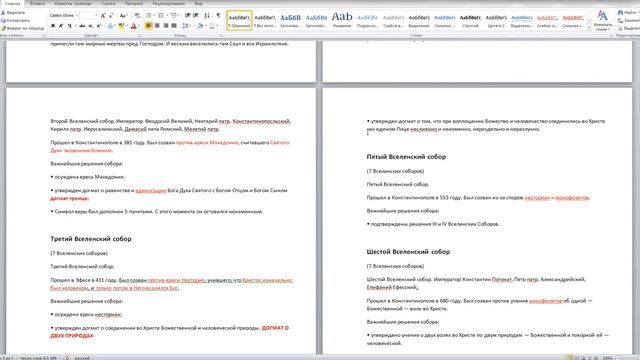Apply yellow text highlight color
This screenshot has height=360, width=640.
tap(121, 26)
